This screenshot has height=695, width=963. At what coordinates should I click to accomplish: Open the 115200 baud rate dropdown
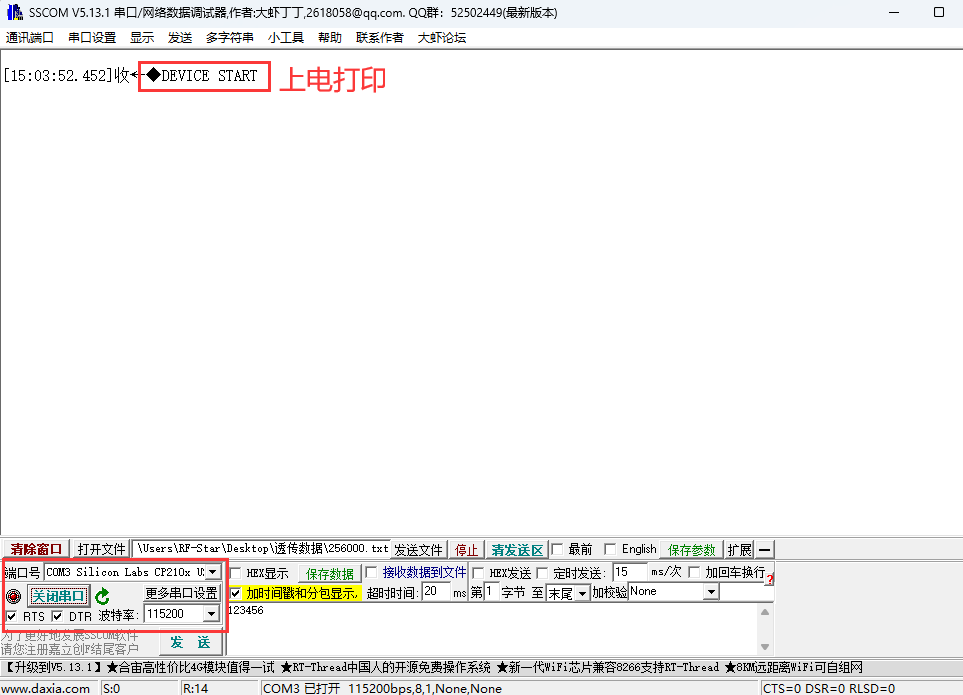coord(211,613)
